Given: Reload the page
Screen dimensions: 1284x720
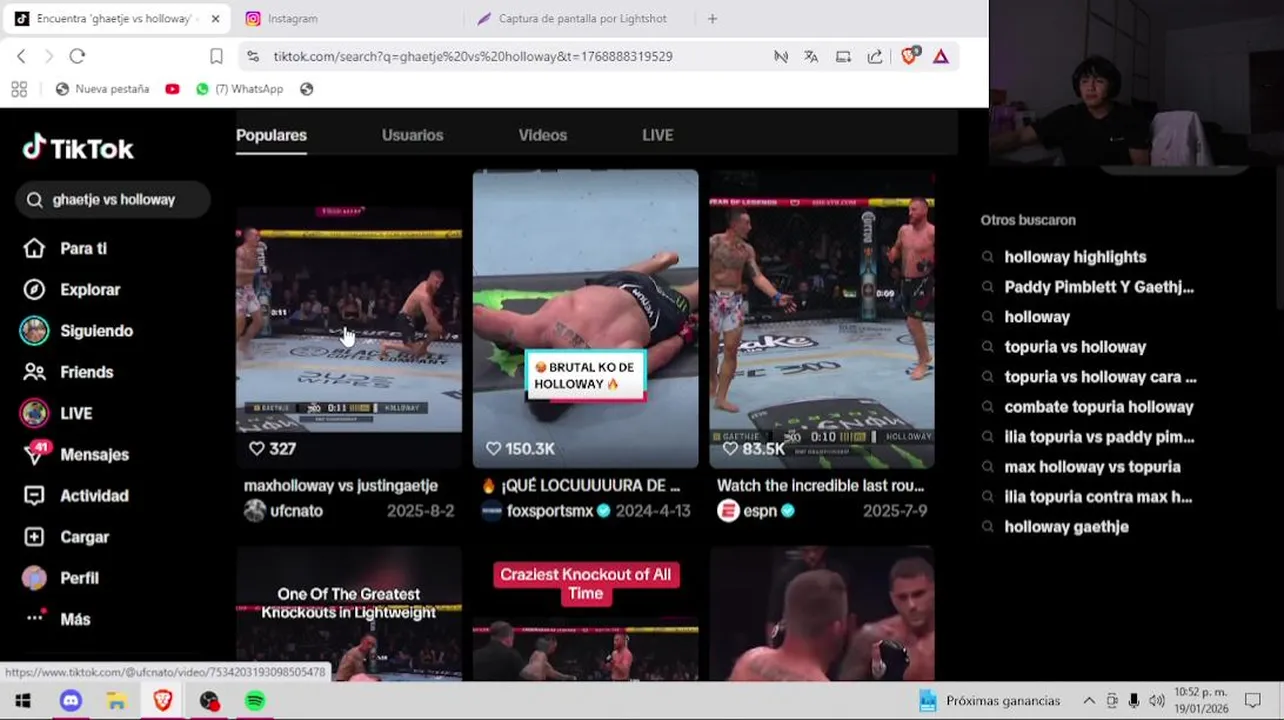Looking at the screenshot, I should (77, 56).
